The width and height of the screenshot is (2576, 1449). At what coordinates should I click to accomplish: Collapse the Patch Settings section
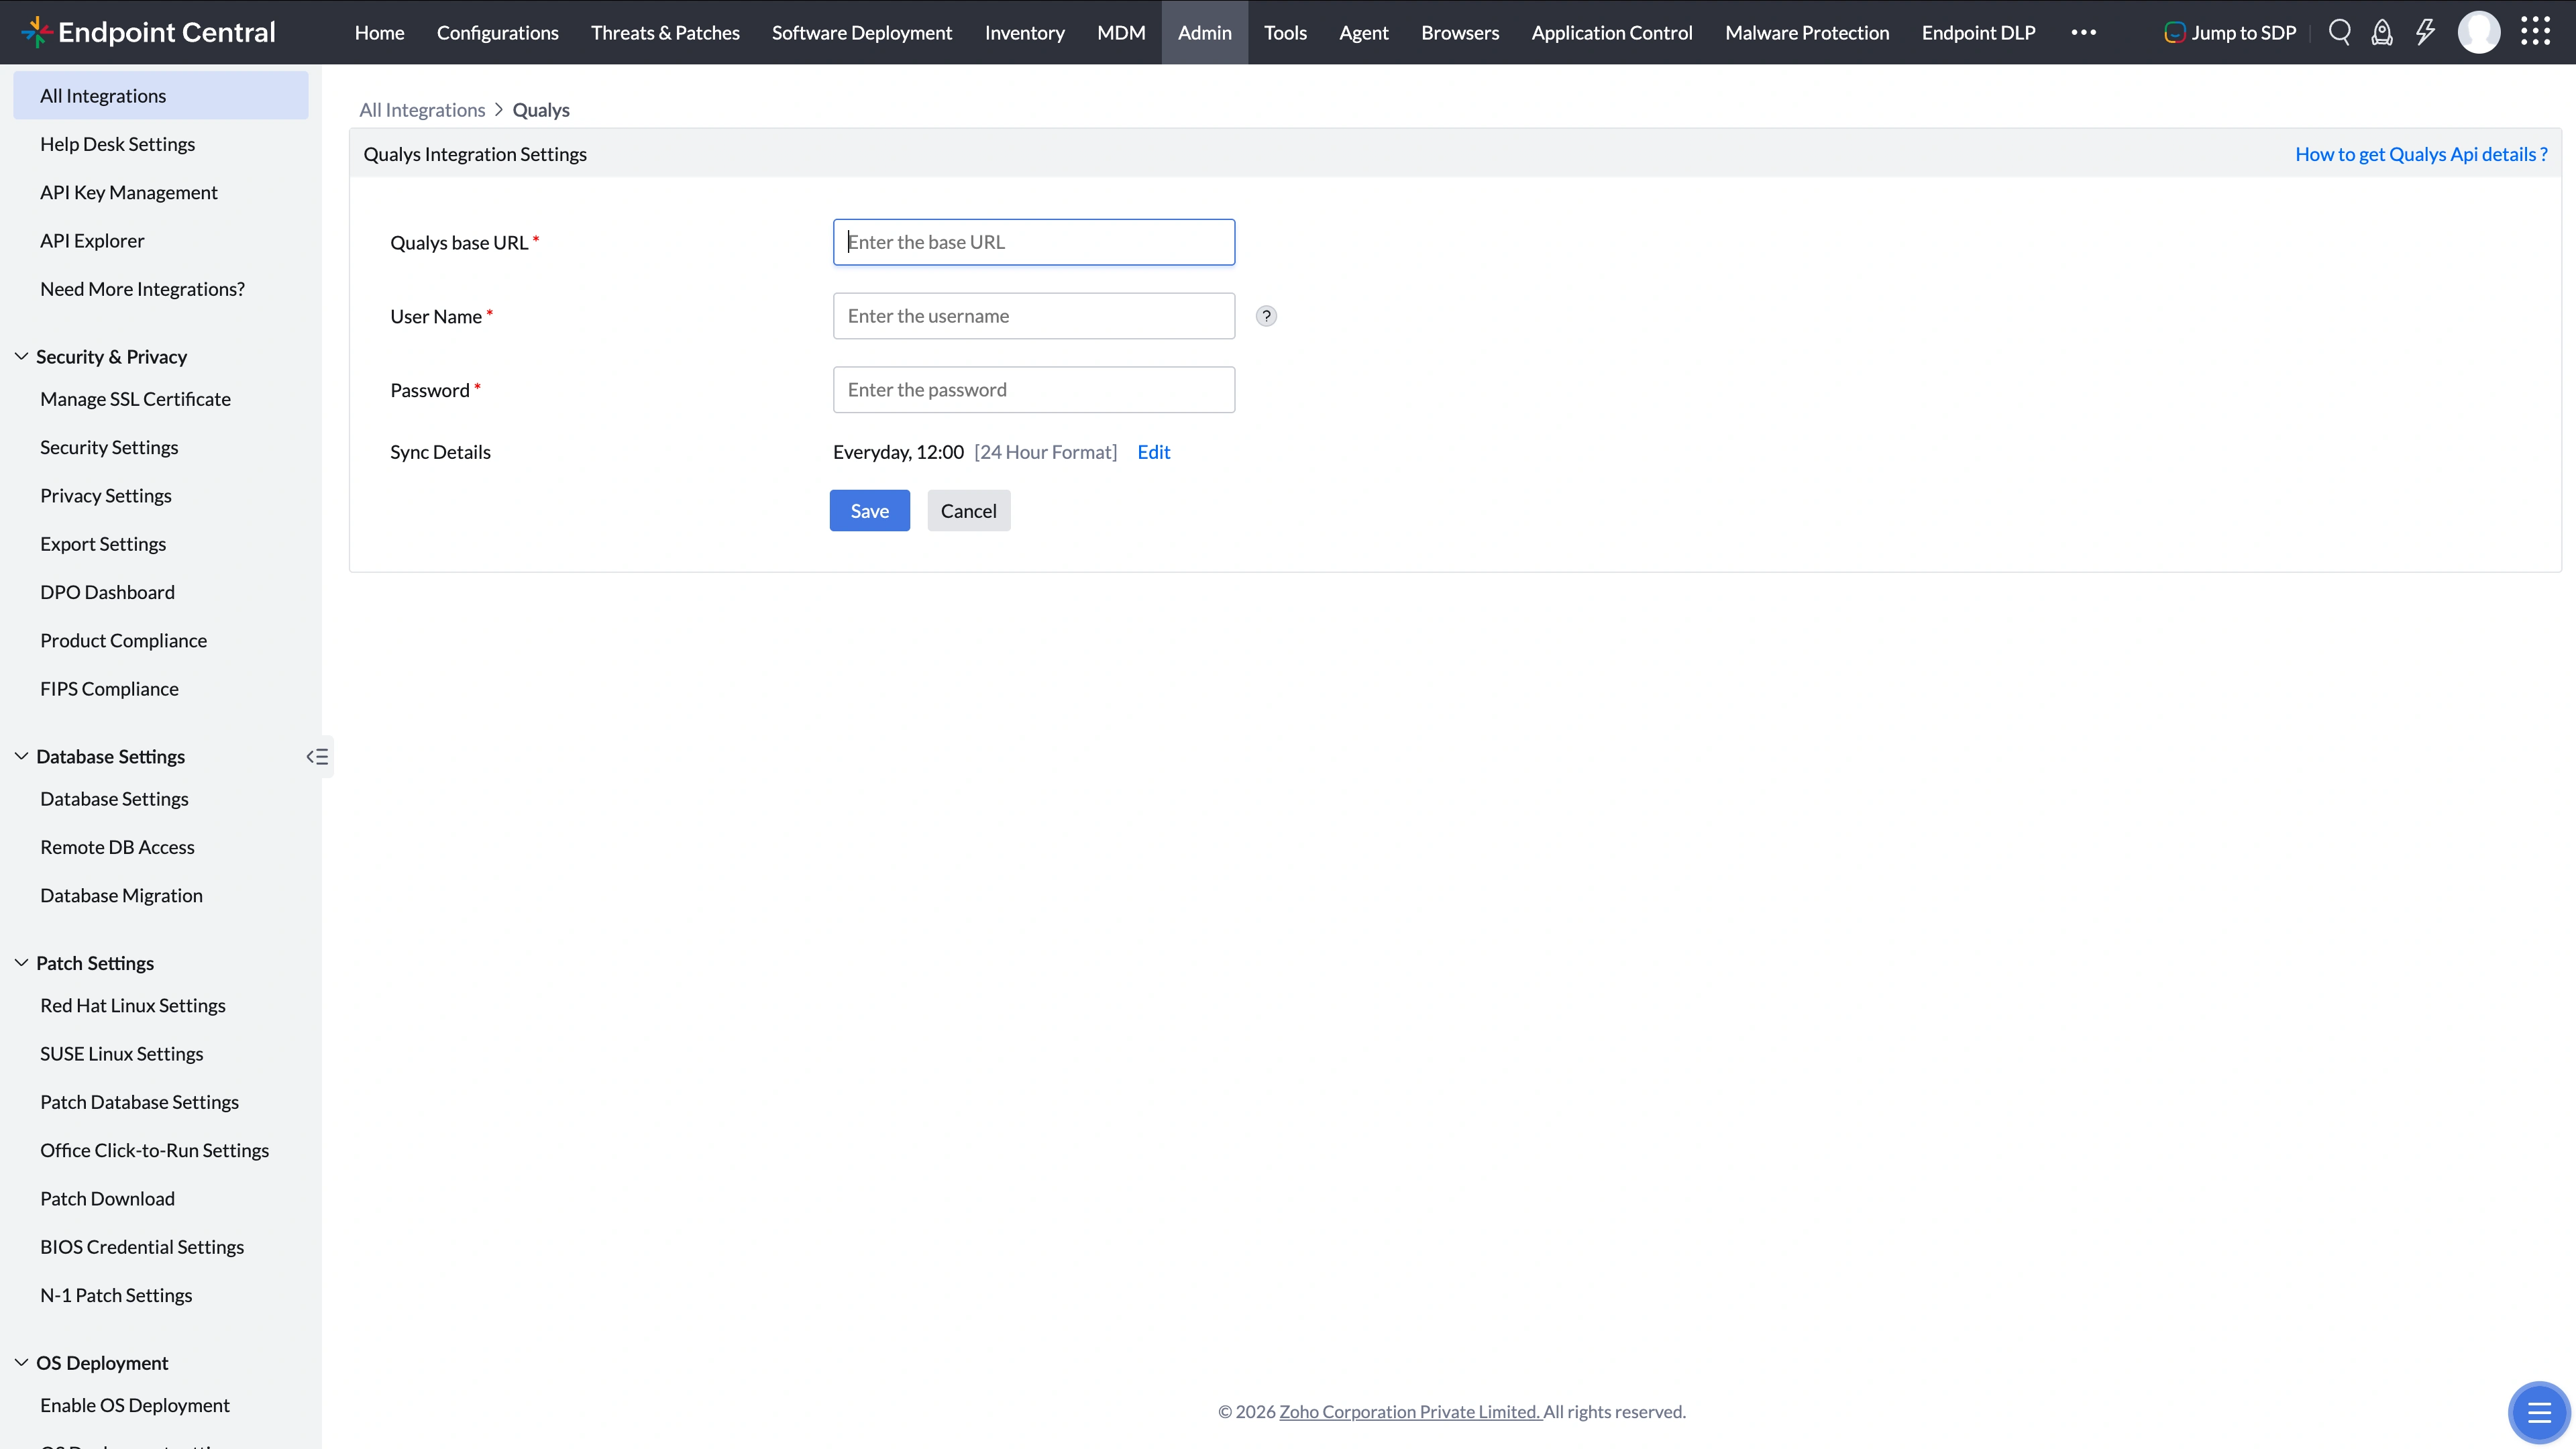coord(21,962)
